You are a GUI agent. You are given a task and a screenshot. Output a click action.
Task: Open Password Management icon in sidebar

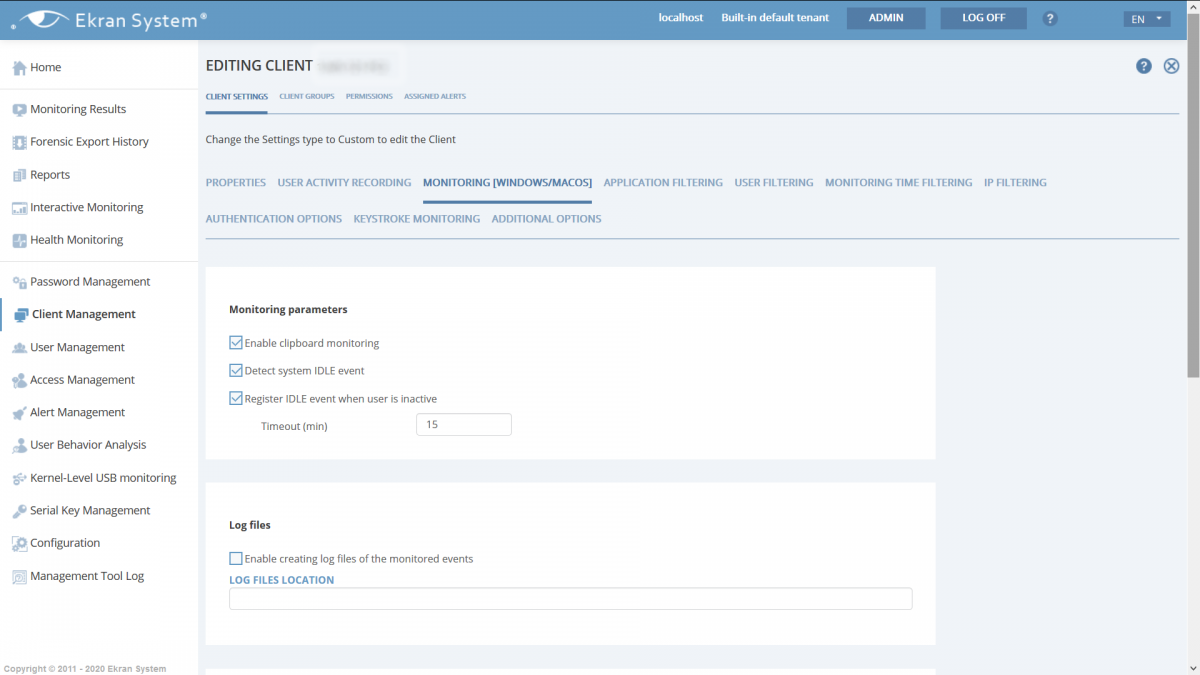19,282
